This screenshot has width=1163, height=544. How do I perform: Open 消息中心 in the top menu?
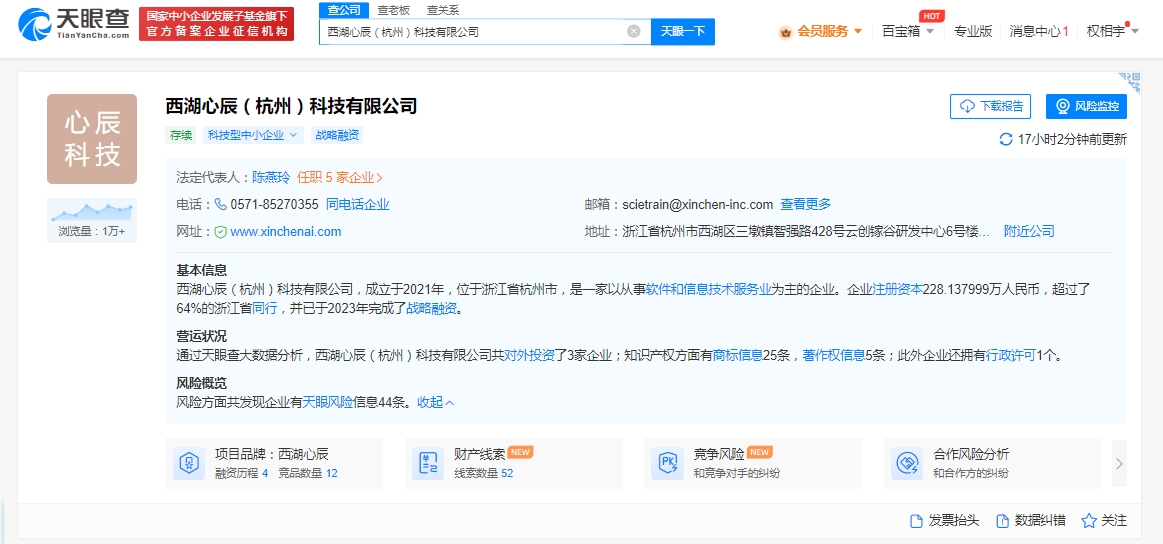(x=1039, y=32)
